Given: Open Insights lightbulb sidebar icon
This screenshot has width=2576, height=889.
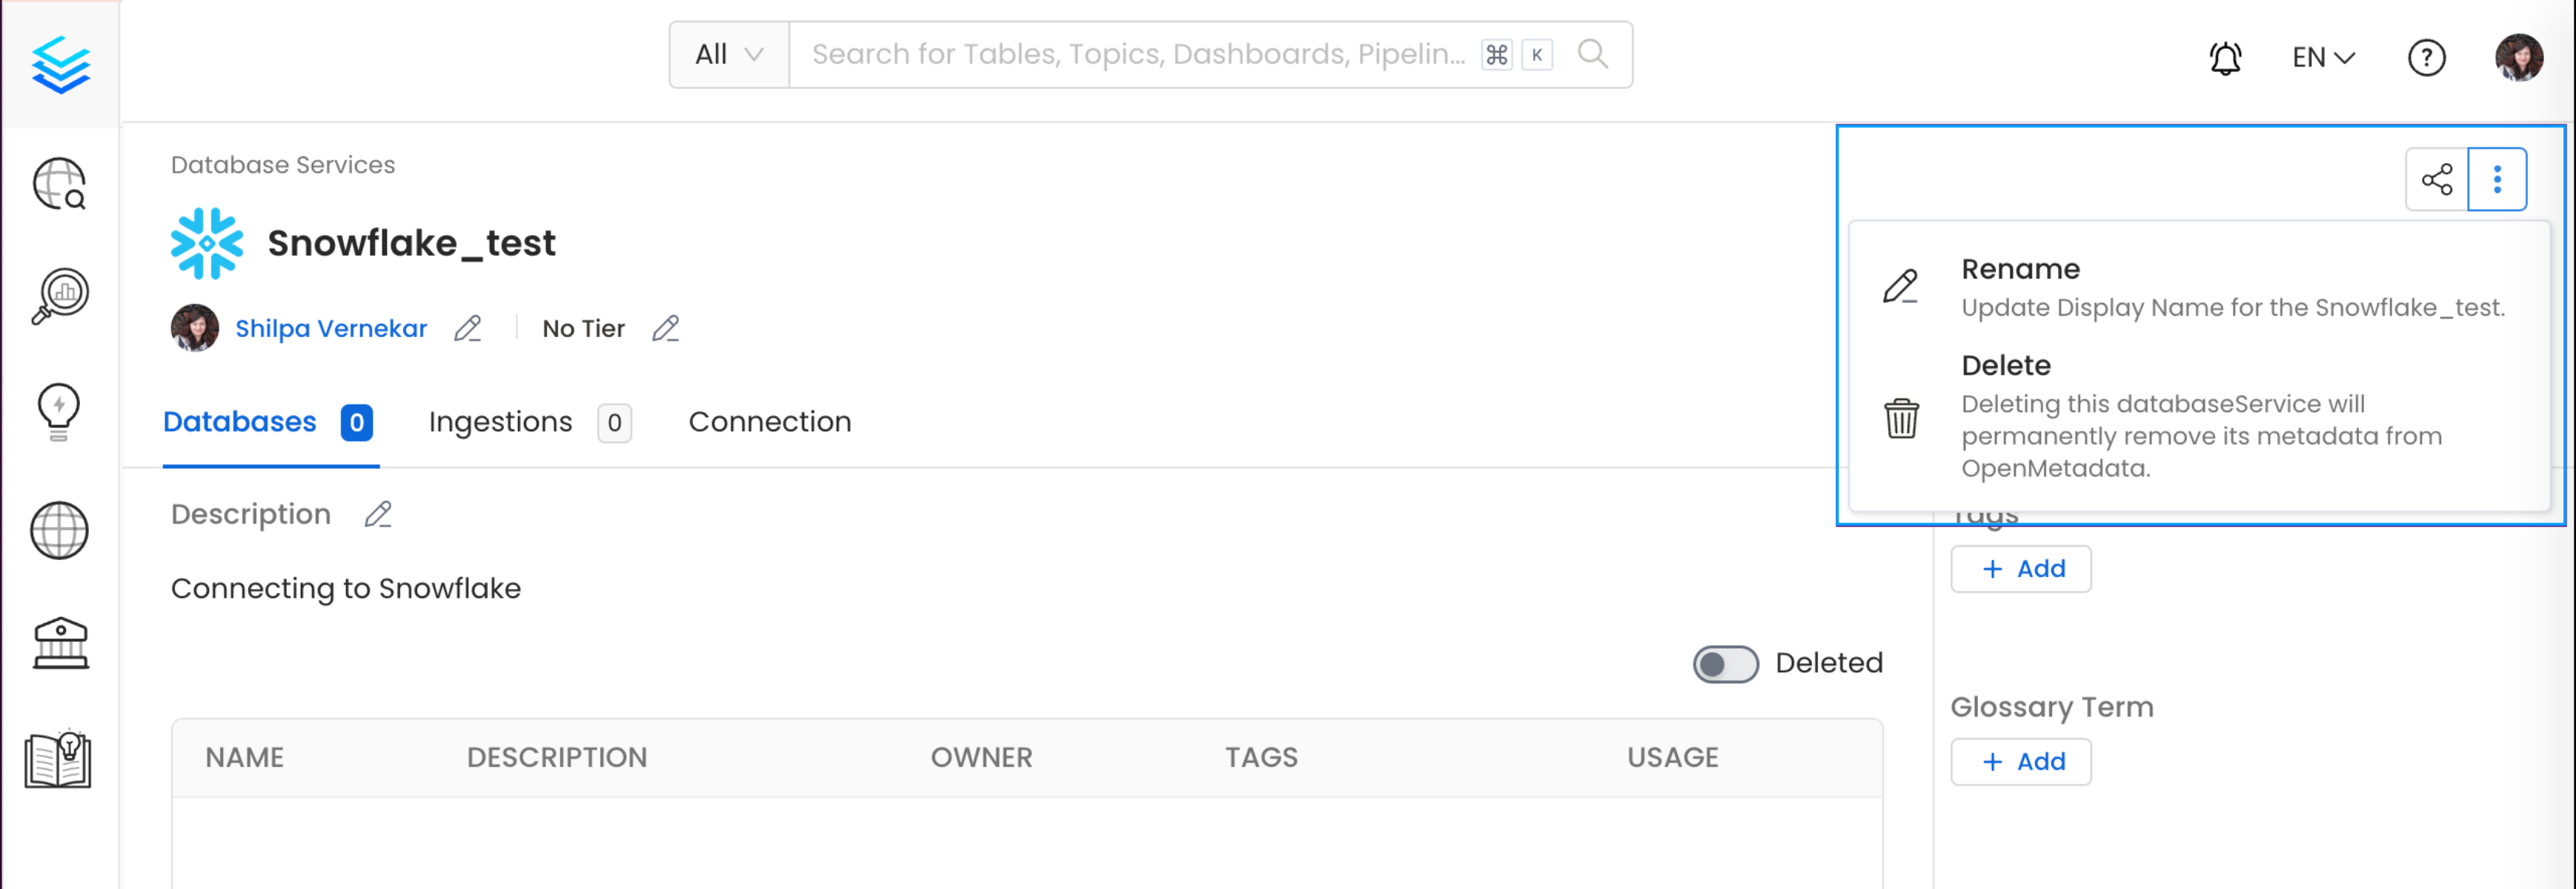Looking at the screenshot, I should click(x=59, y=410).
